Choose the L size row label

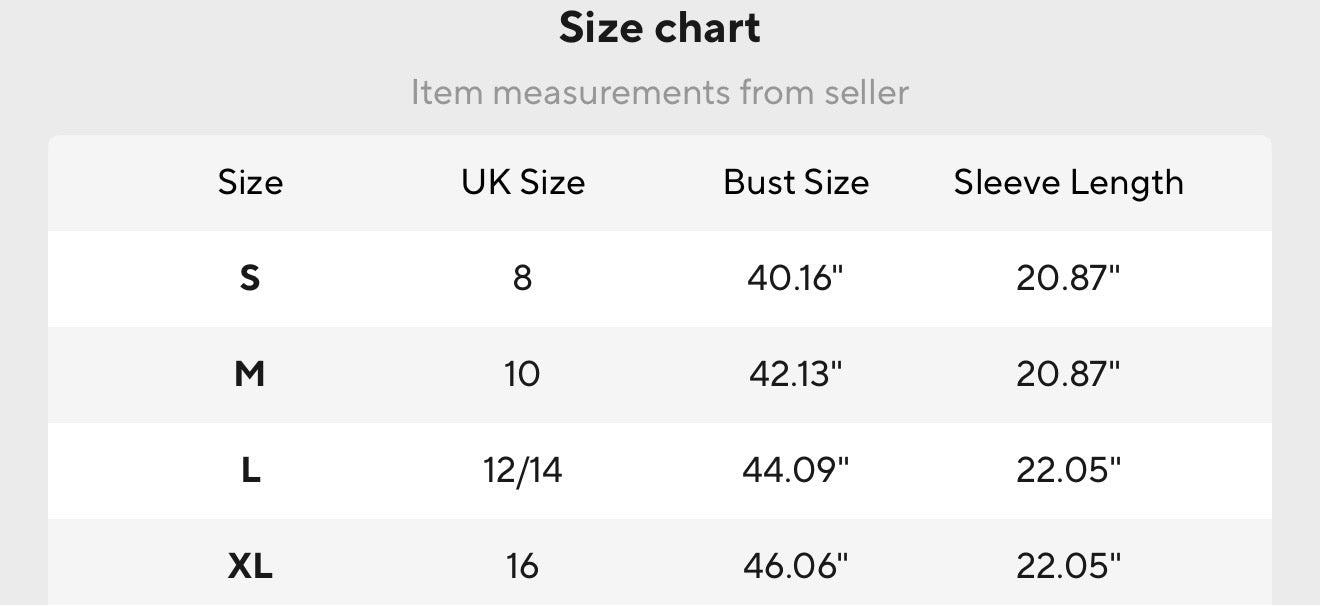250,470
